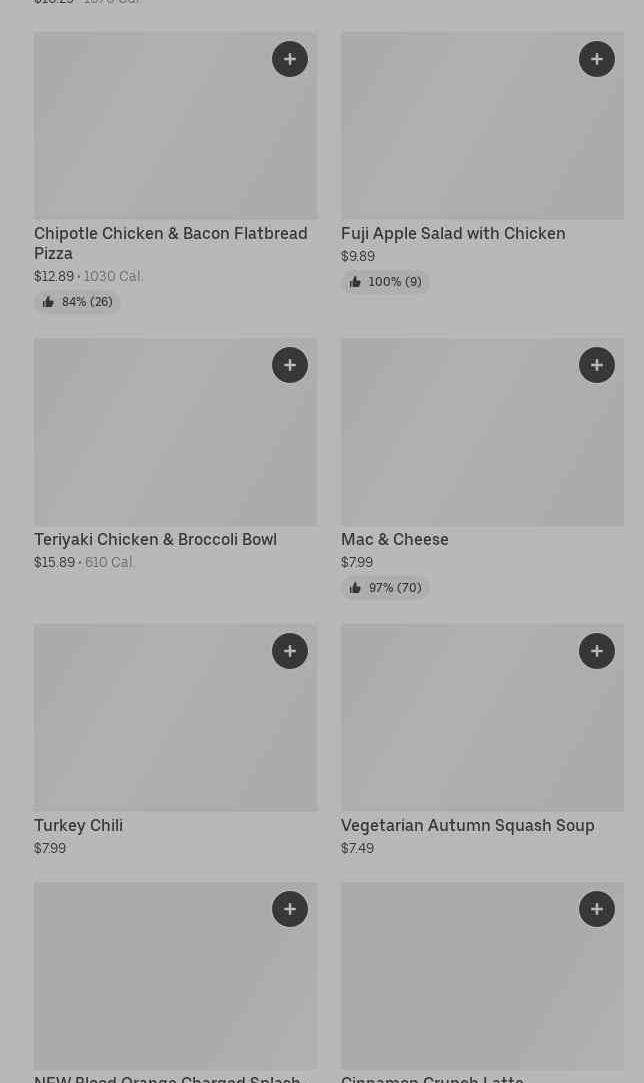This screenshot has width=644, height=1083.
Task: Open the Mac & Cheese item title
Action: (x=394, y=539)
